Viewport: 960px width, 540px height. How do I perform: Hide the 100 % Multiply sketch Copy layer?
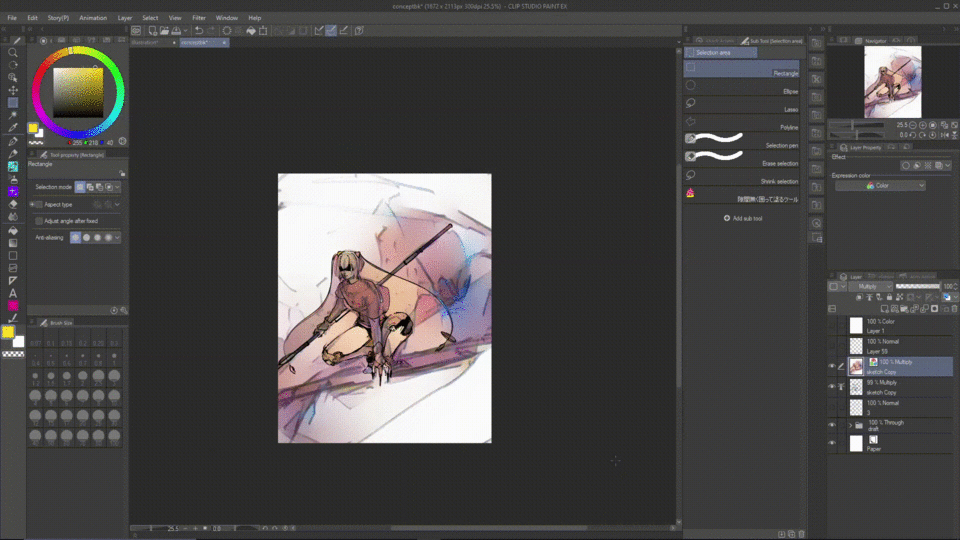tap(831, 366)
